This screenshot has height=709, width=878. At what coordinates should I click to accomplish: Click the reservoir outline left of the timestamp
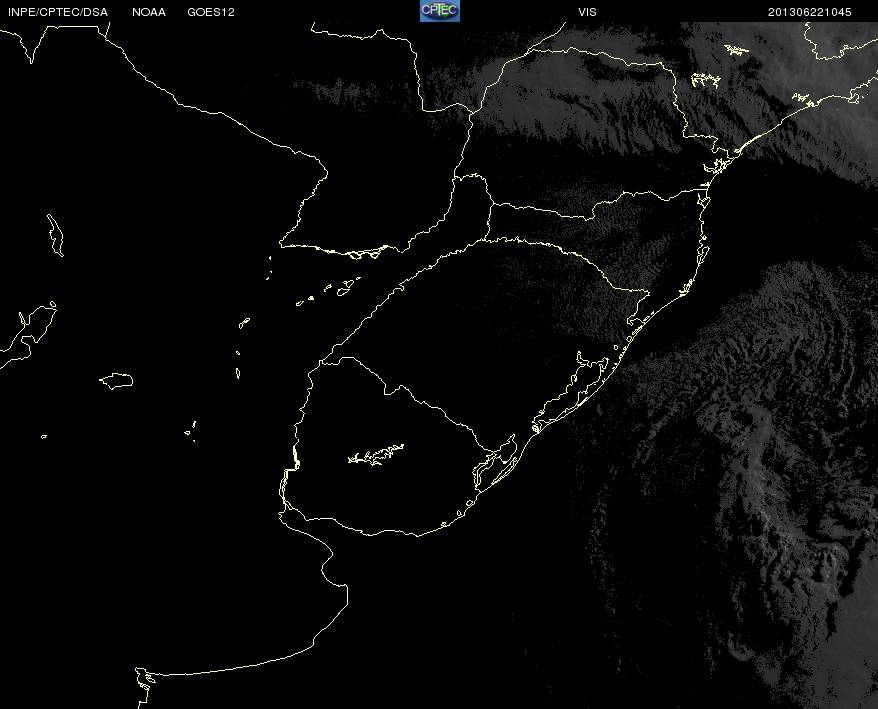(737, 49)
